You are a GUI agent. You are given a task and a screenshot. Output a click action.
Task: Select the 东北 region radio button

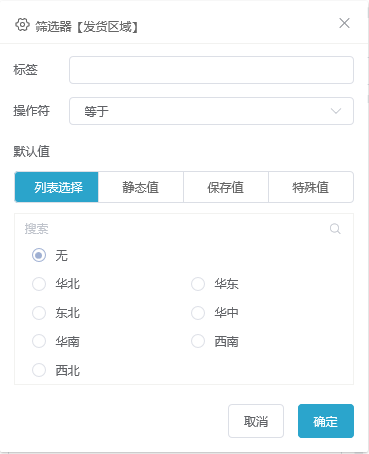click(39, 313)
